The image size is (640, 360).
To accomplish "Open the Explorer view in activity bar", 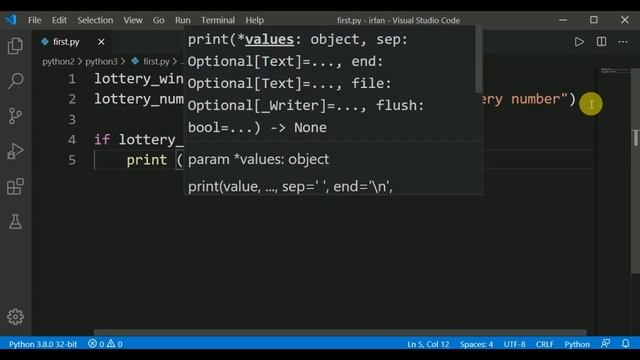I will (15, 46).
